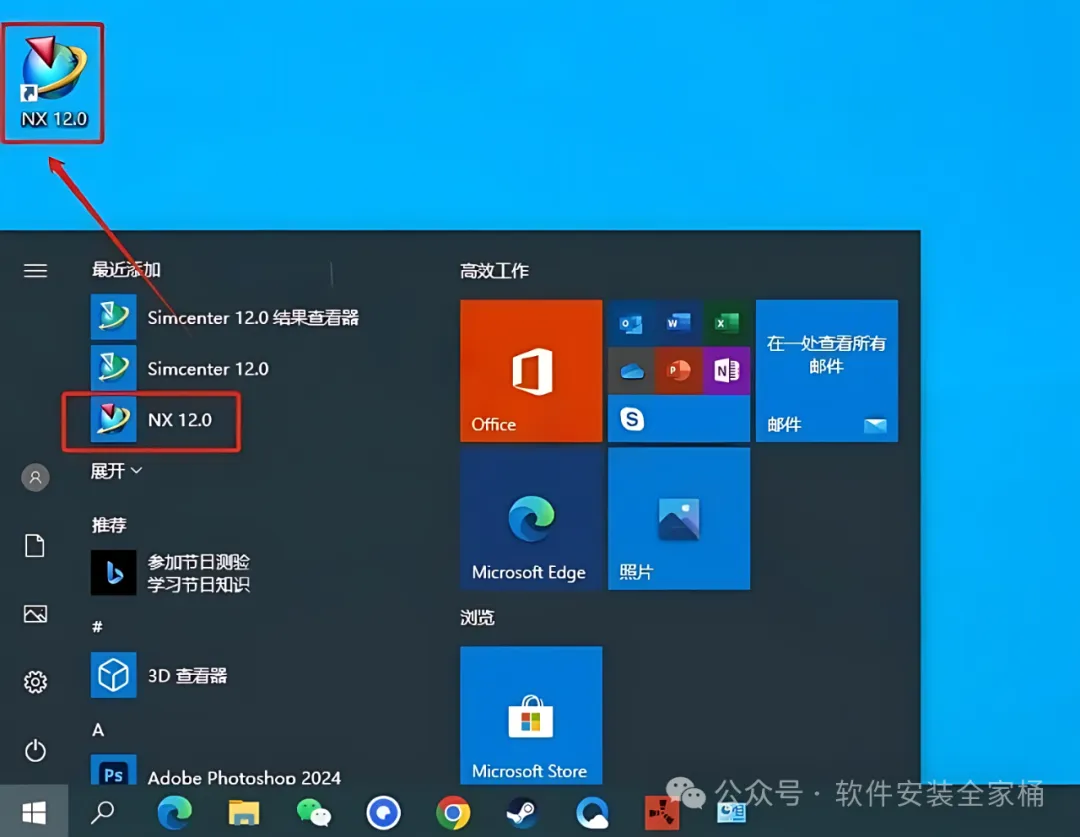Open the Documents folder shortcut
Image resolution: width=1080 pixels, height=837 pixels.
tap(35, 546)
